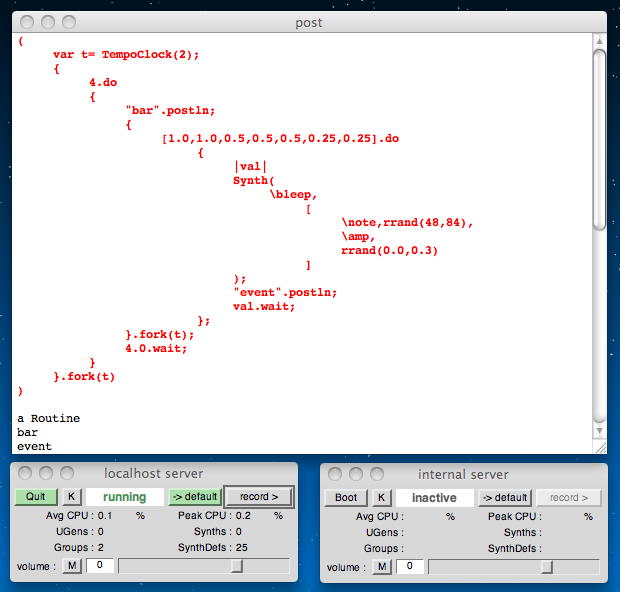Click the 'TempoClock(2);' code text
Viewport: 620px width, 592px height.
(x=150, y=54)
